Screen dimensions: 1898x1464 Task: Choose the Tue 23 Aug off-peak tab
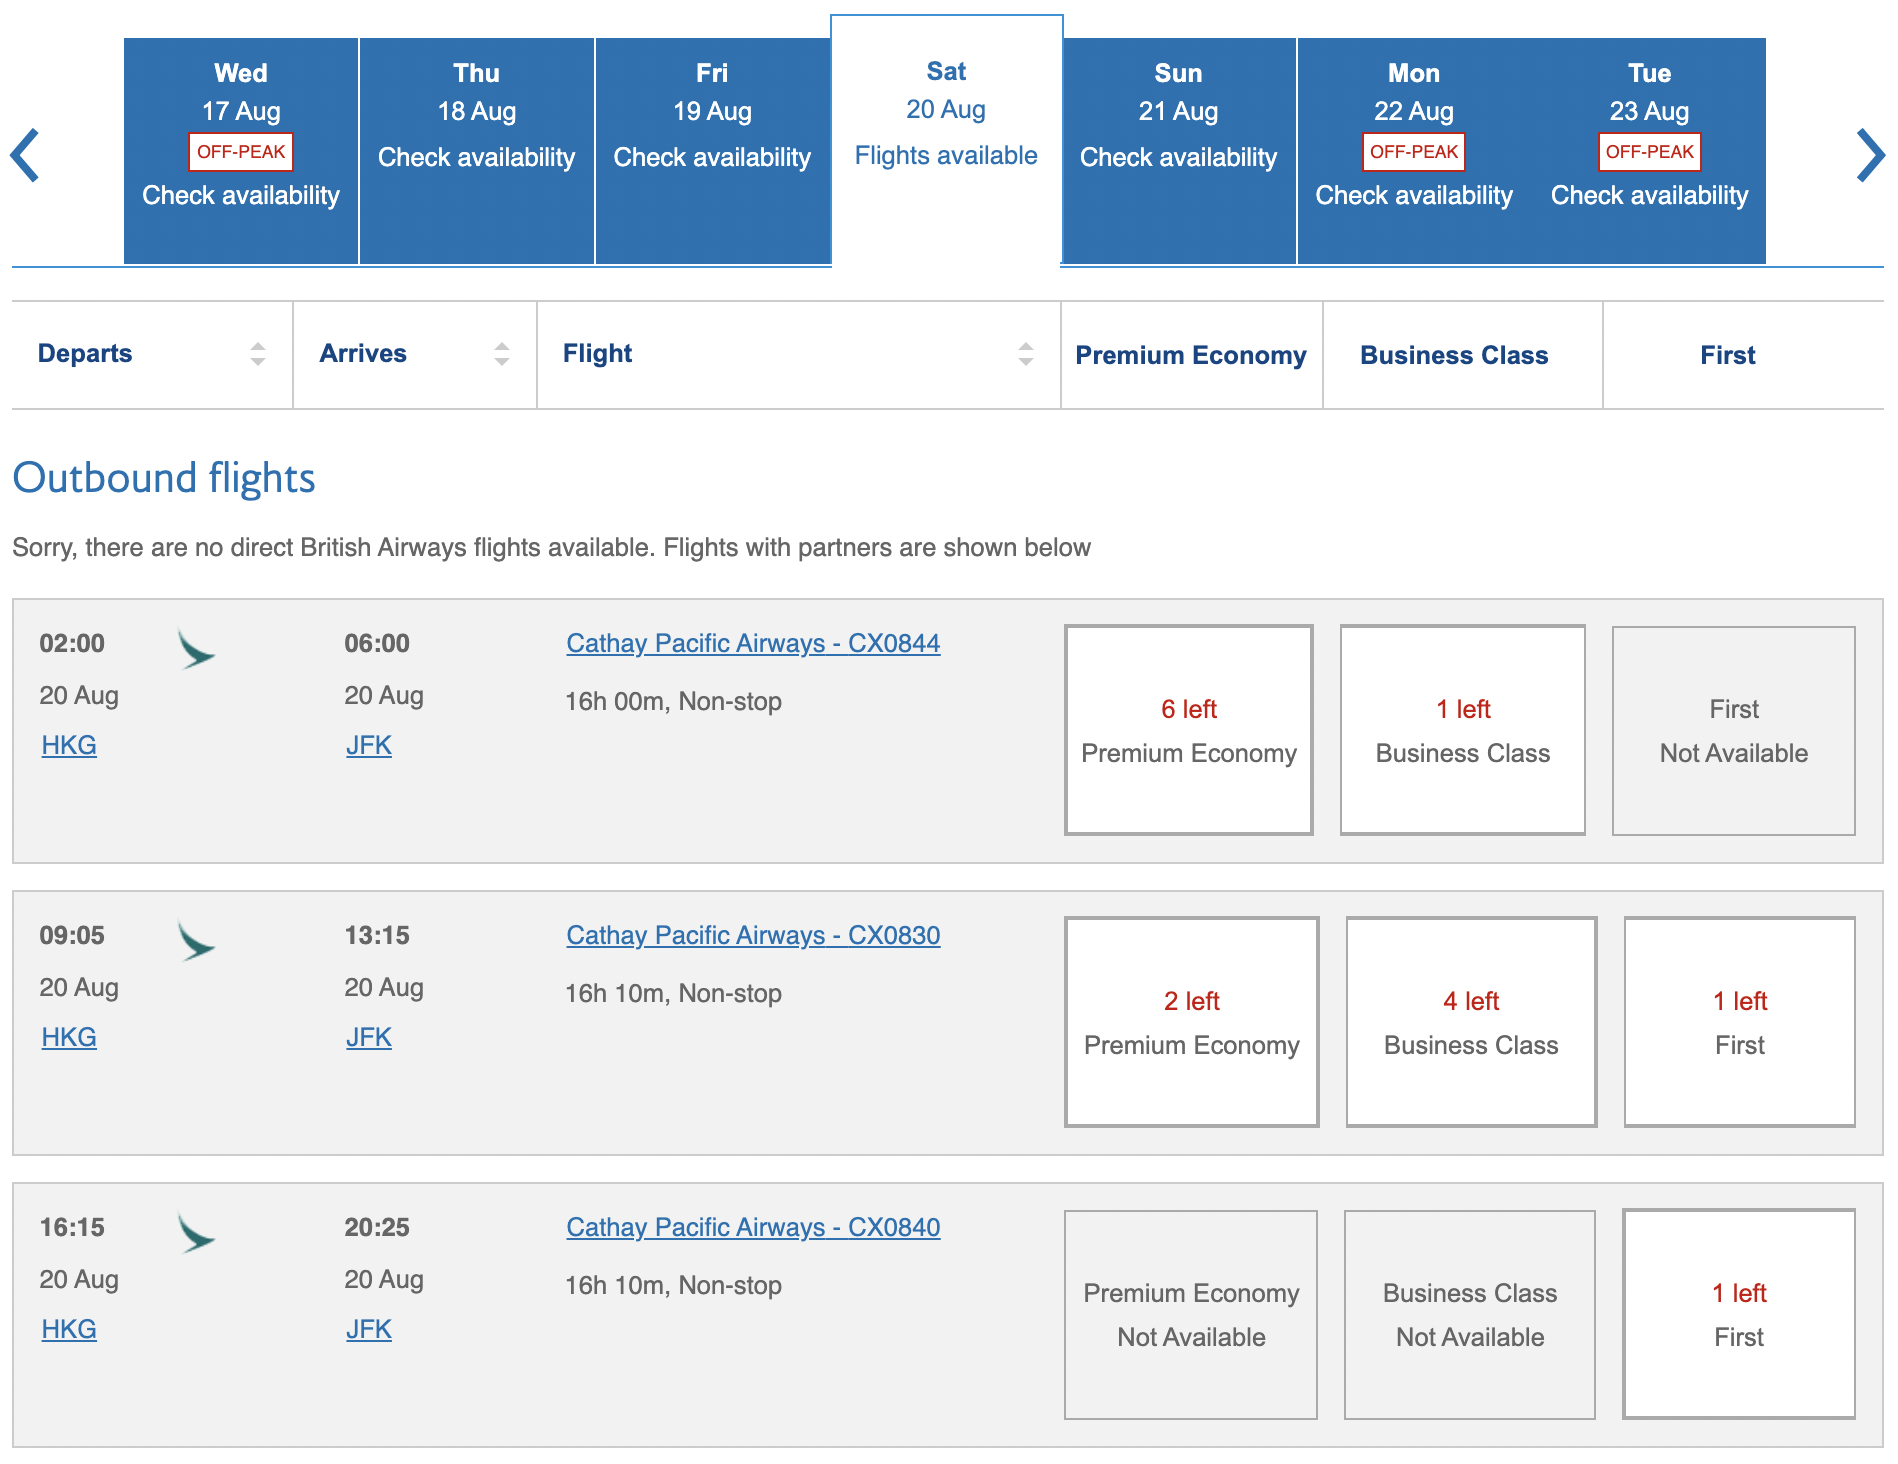(1649, 151)
